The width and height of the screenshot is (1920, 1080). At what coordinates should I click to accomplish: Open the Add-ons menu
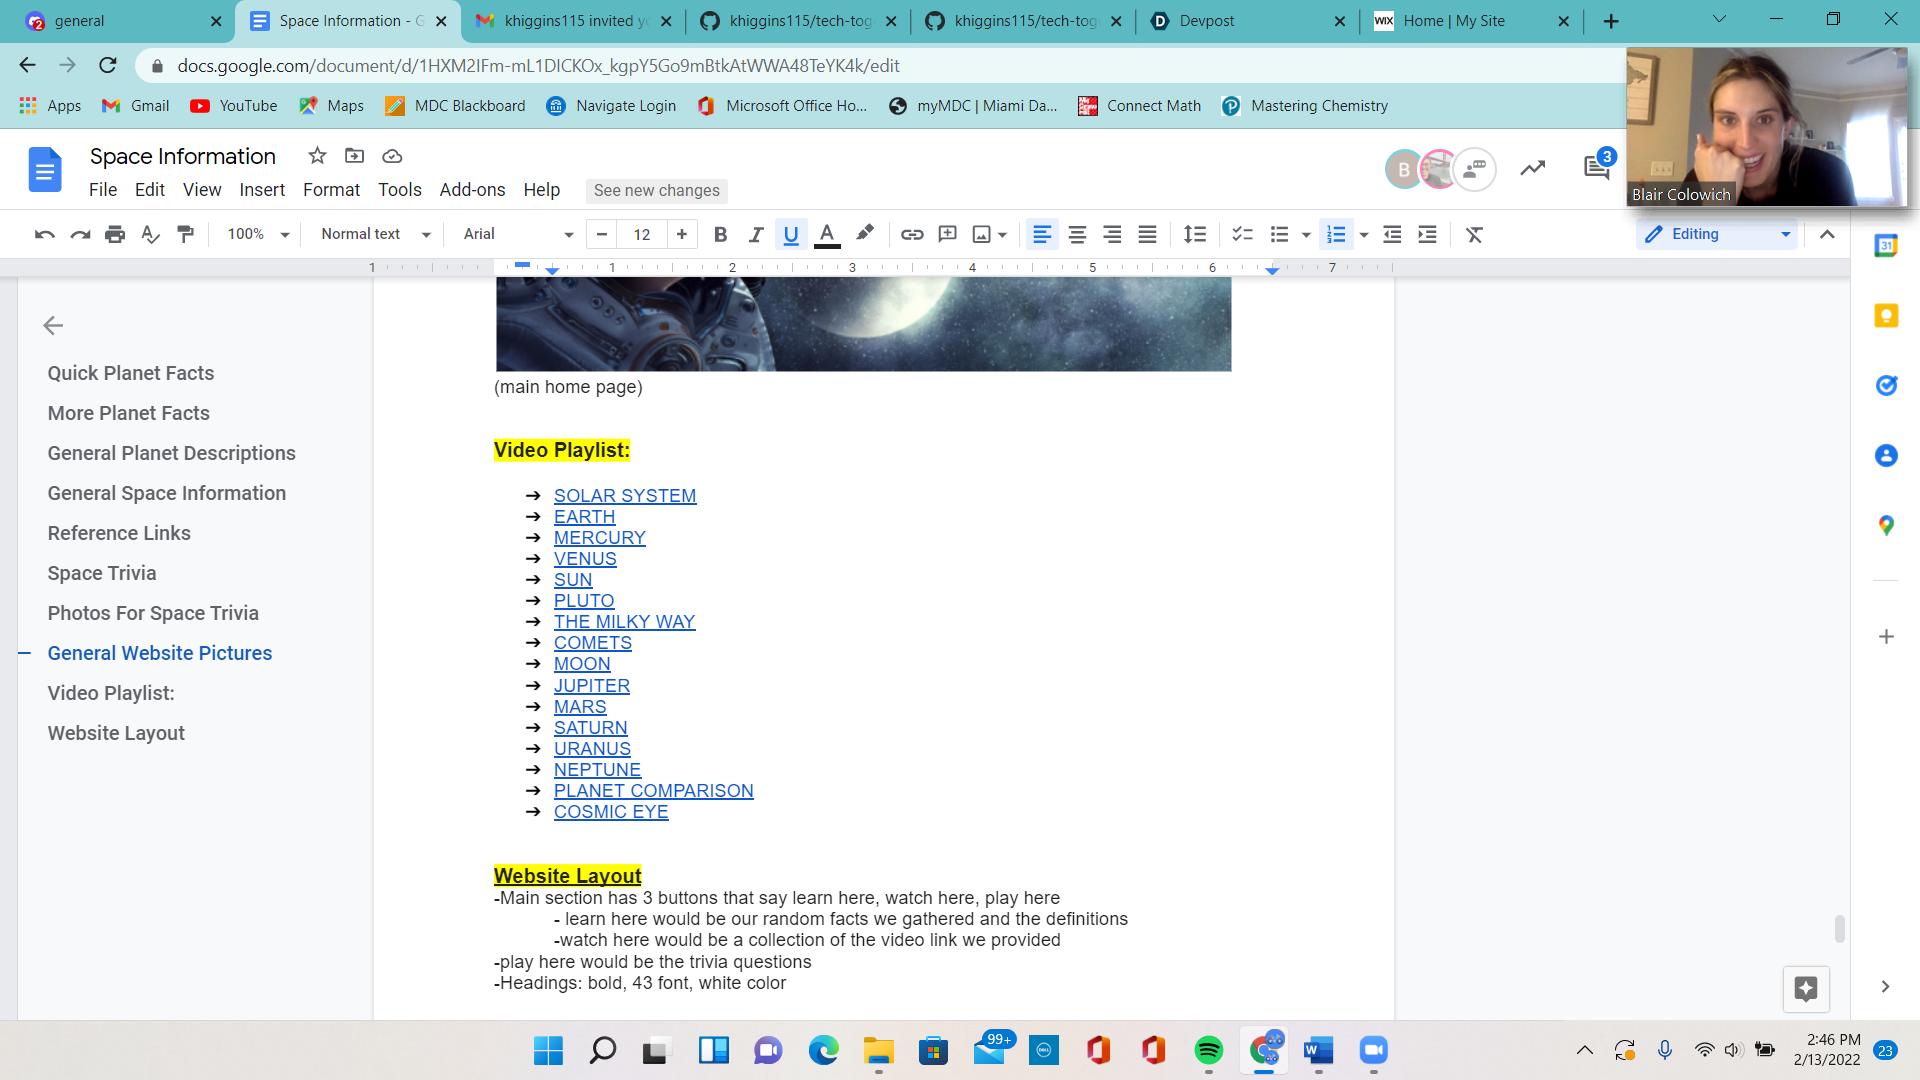[x=472, y=190]
